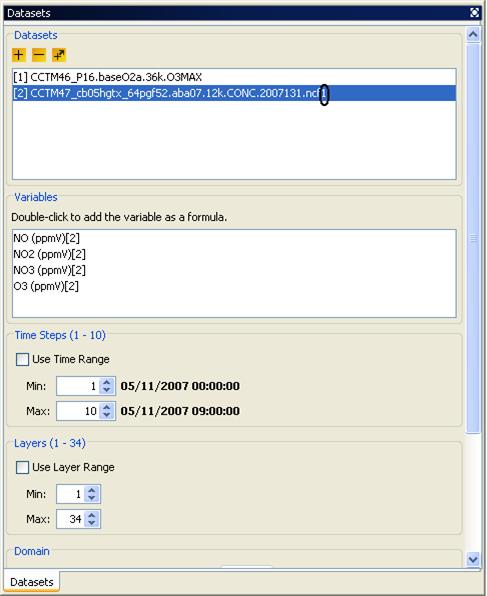Select the Datasets tab at bottom
The height and width of the screenshot is (596, 487).
click(x=32, y=582)
